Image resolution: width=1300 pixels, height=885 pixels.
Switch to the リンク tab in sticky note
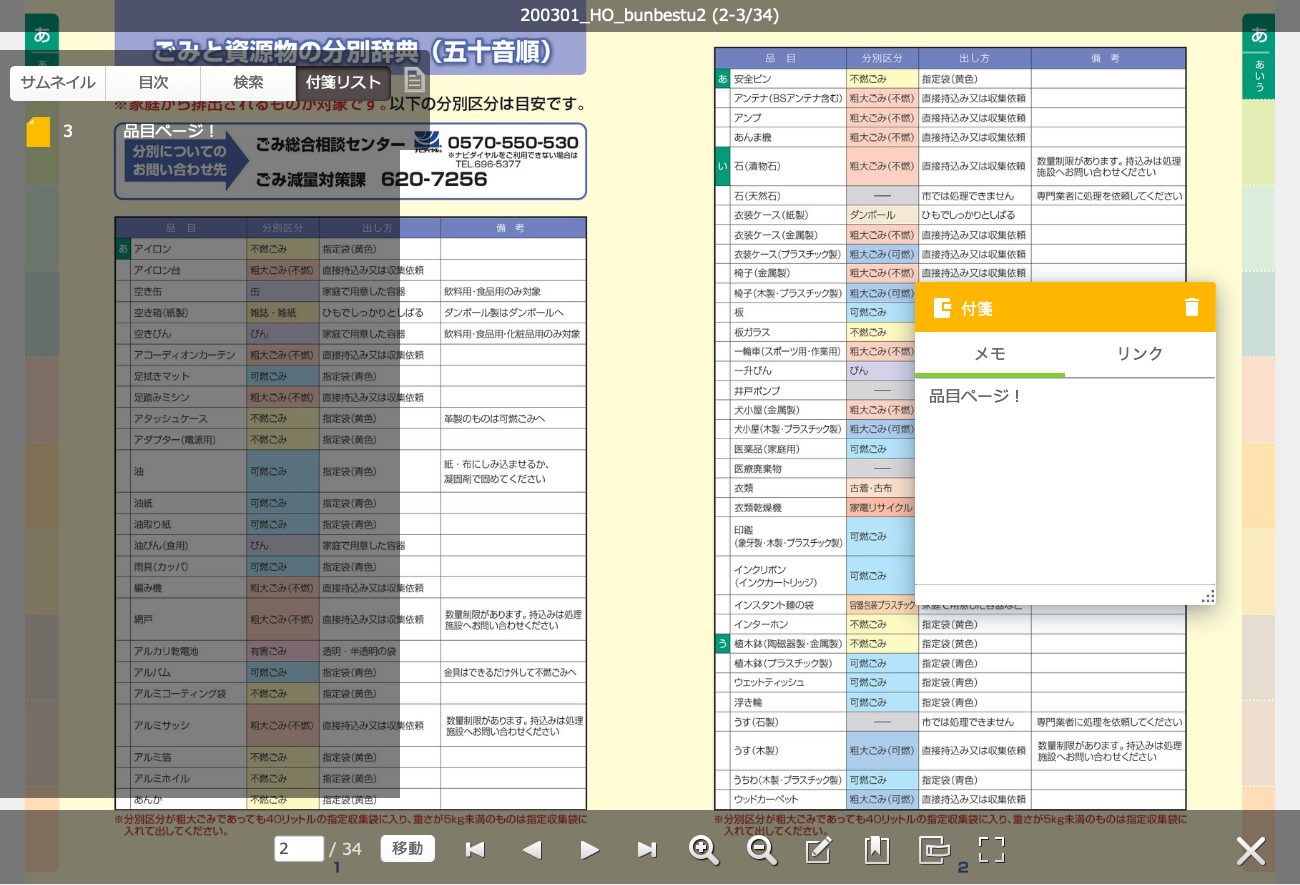pyautogui.click(x=1140, y=354)
